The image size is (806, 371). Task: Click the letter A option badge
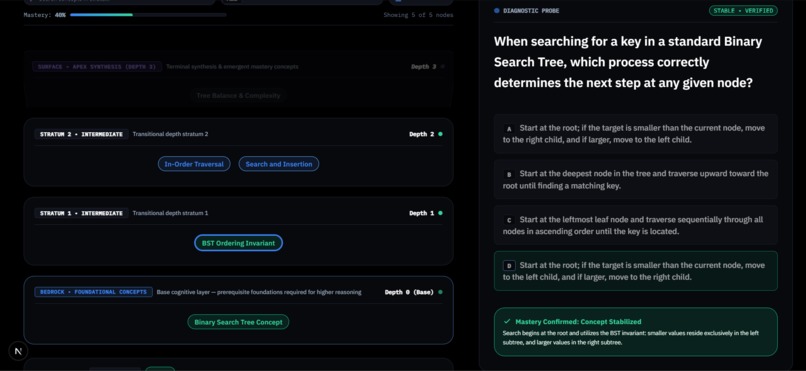(x=509, y=128)
